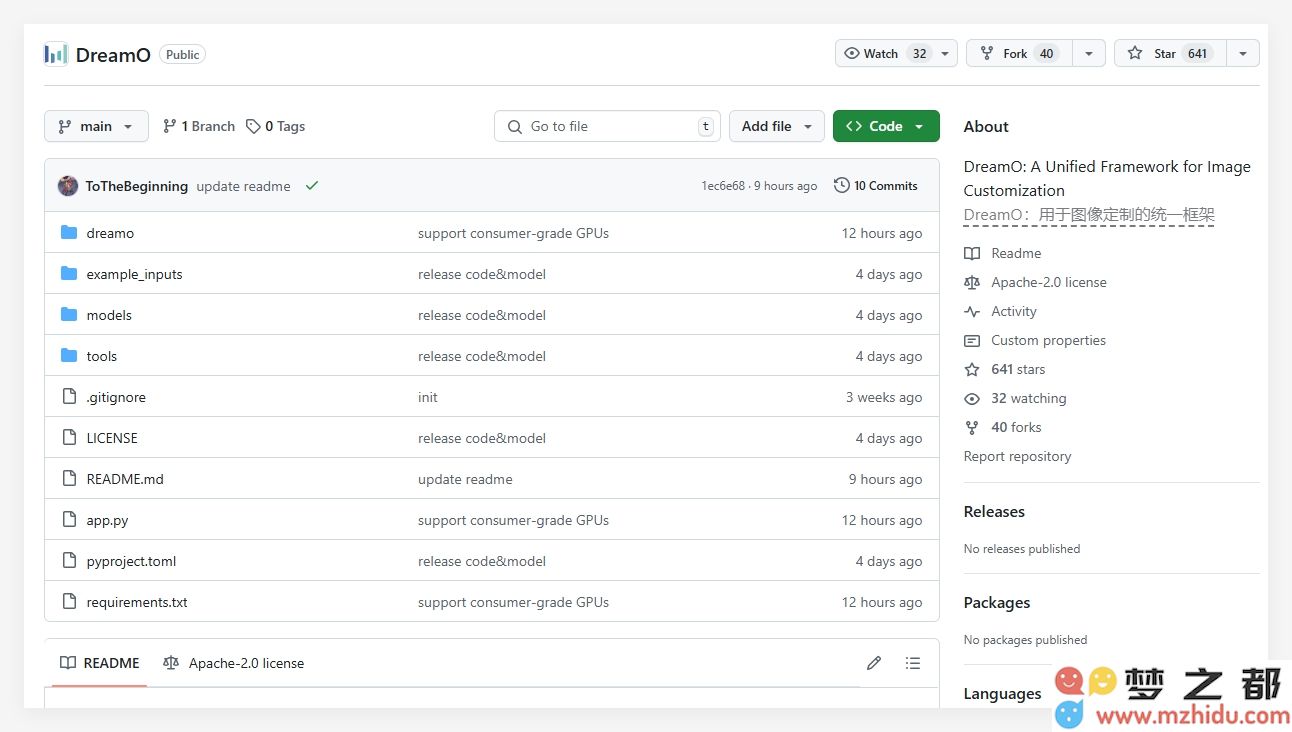Open the latest 'update readme' commit message
This screenshot has height=732, width=1292.
(243, 186)
